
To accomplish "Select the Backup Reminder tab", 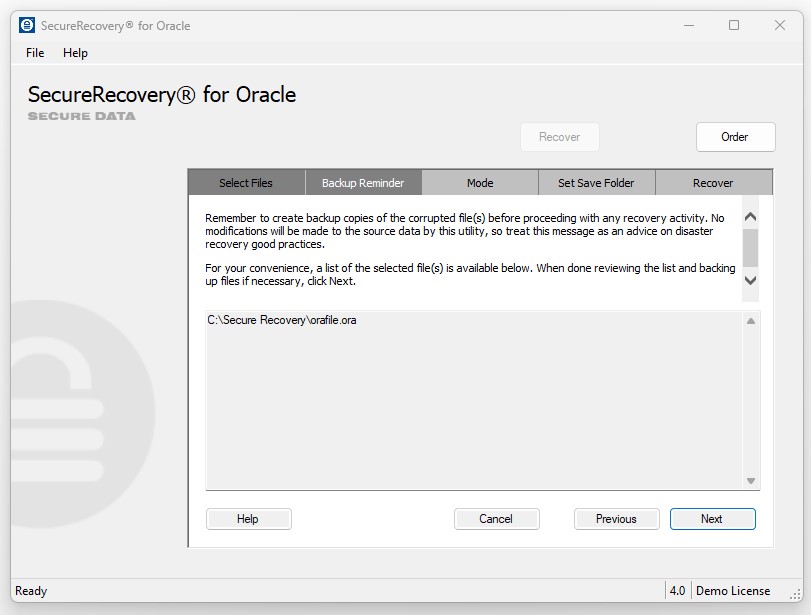I will click(363, 183).
